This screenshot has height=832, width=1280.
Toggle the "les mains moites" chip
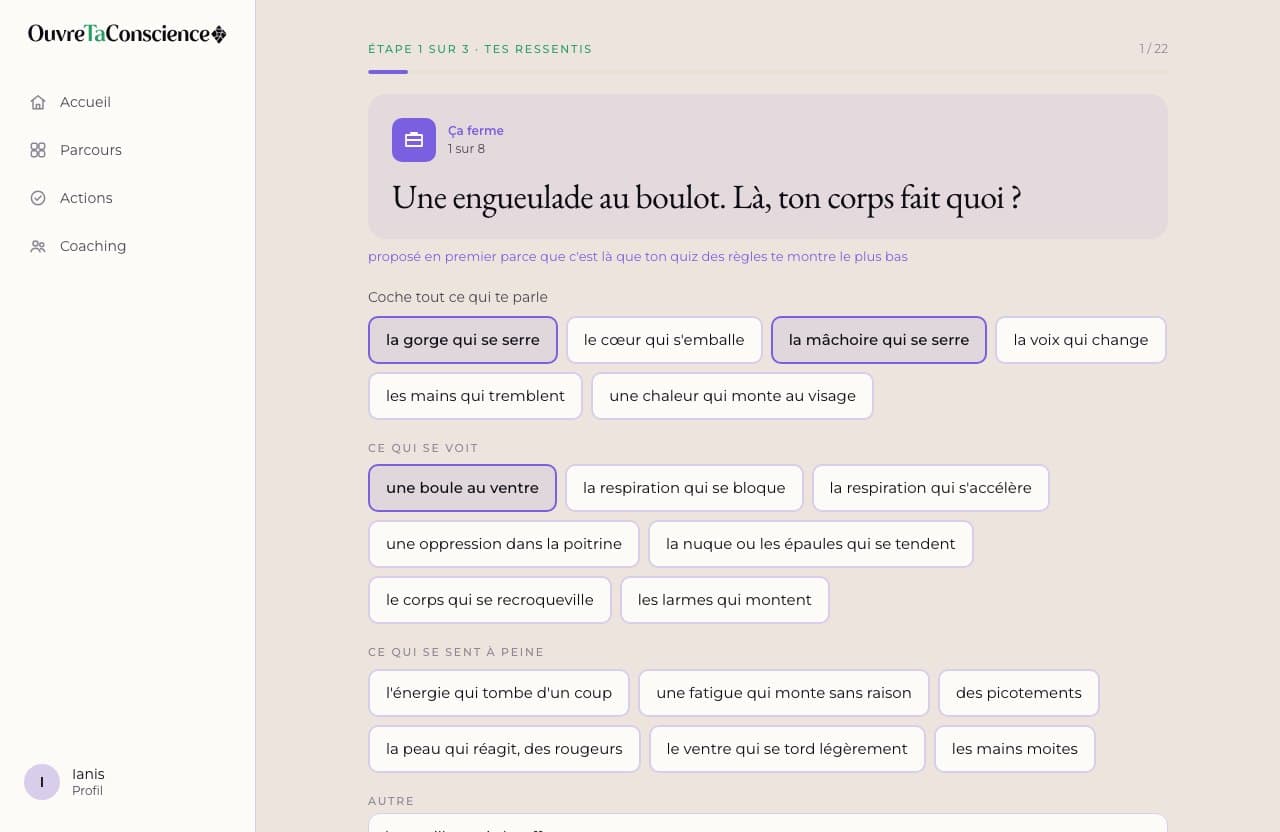[x=1015, y=749]
